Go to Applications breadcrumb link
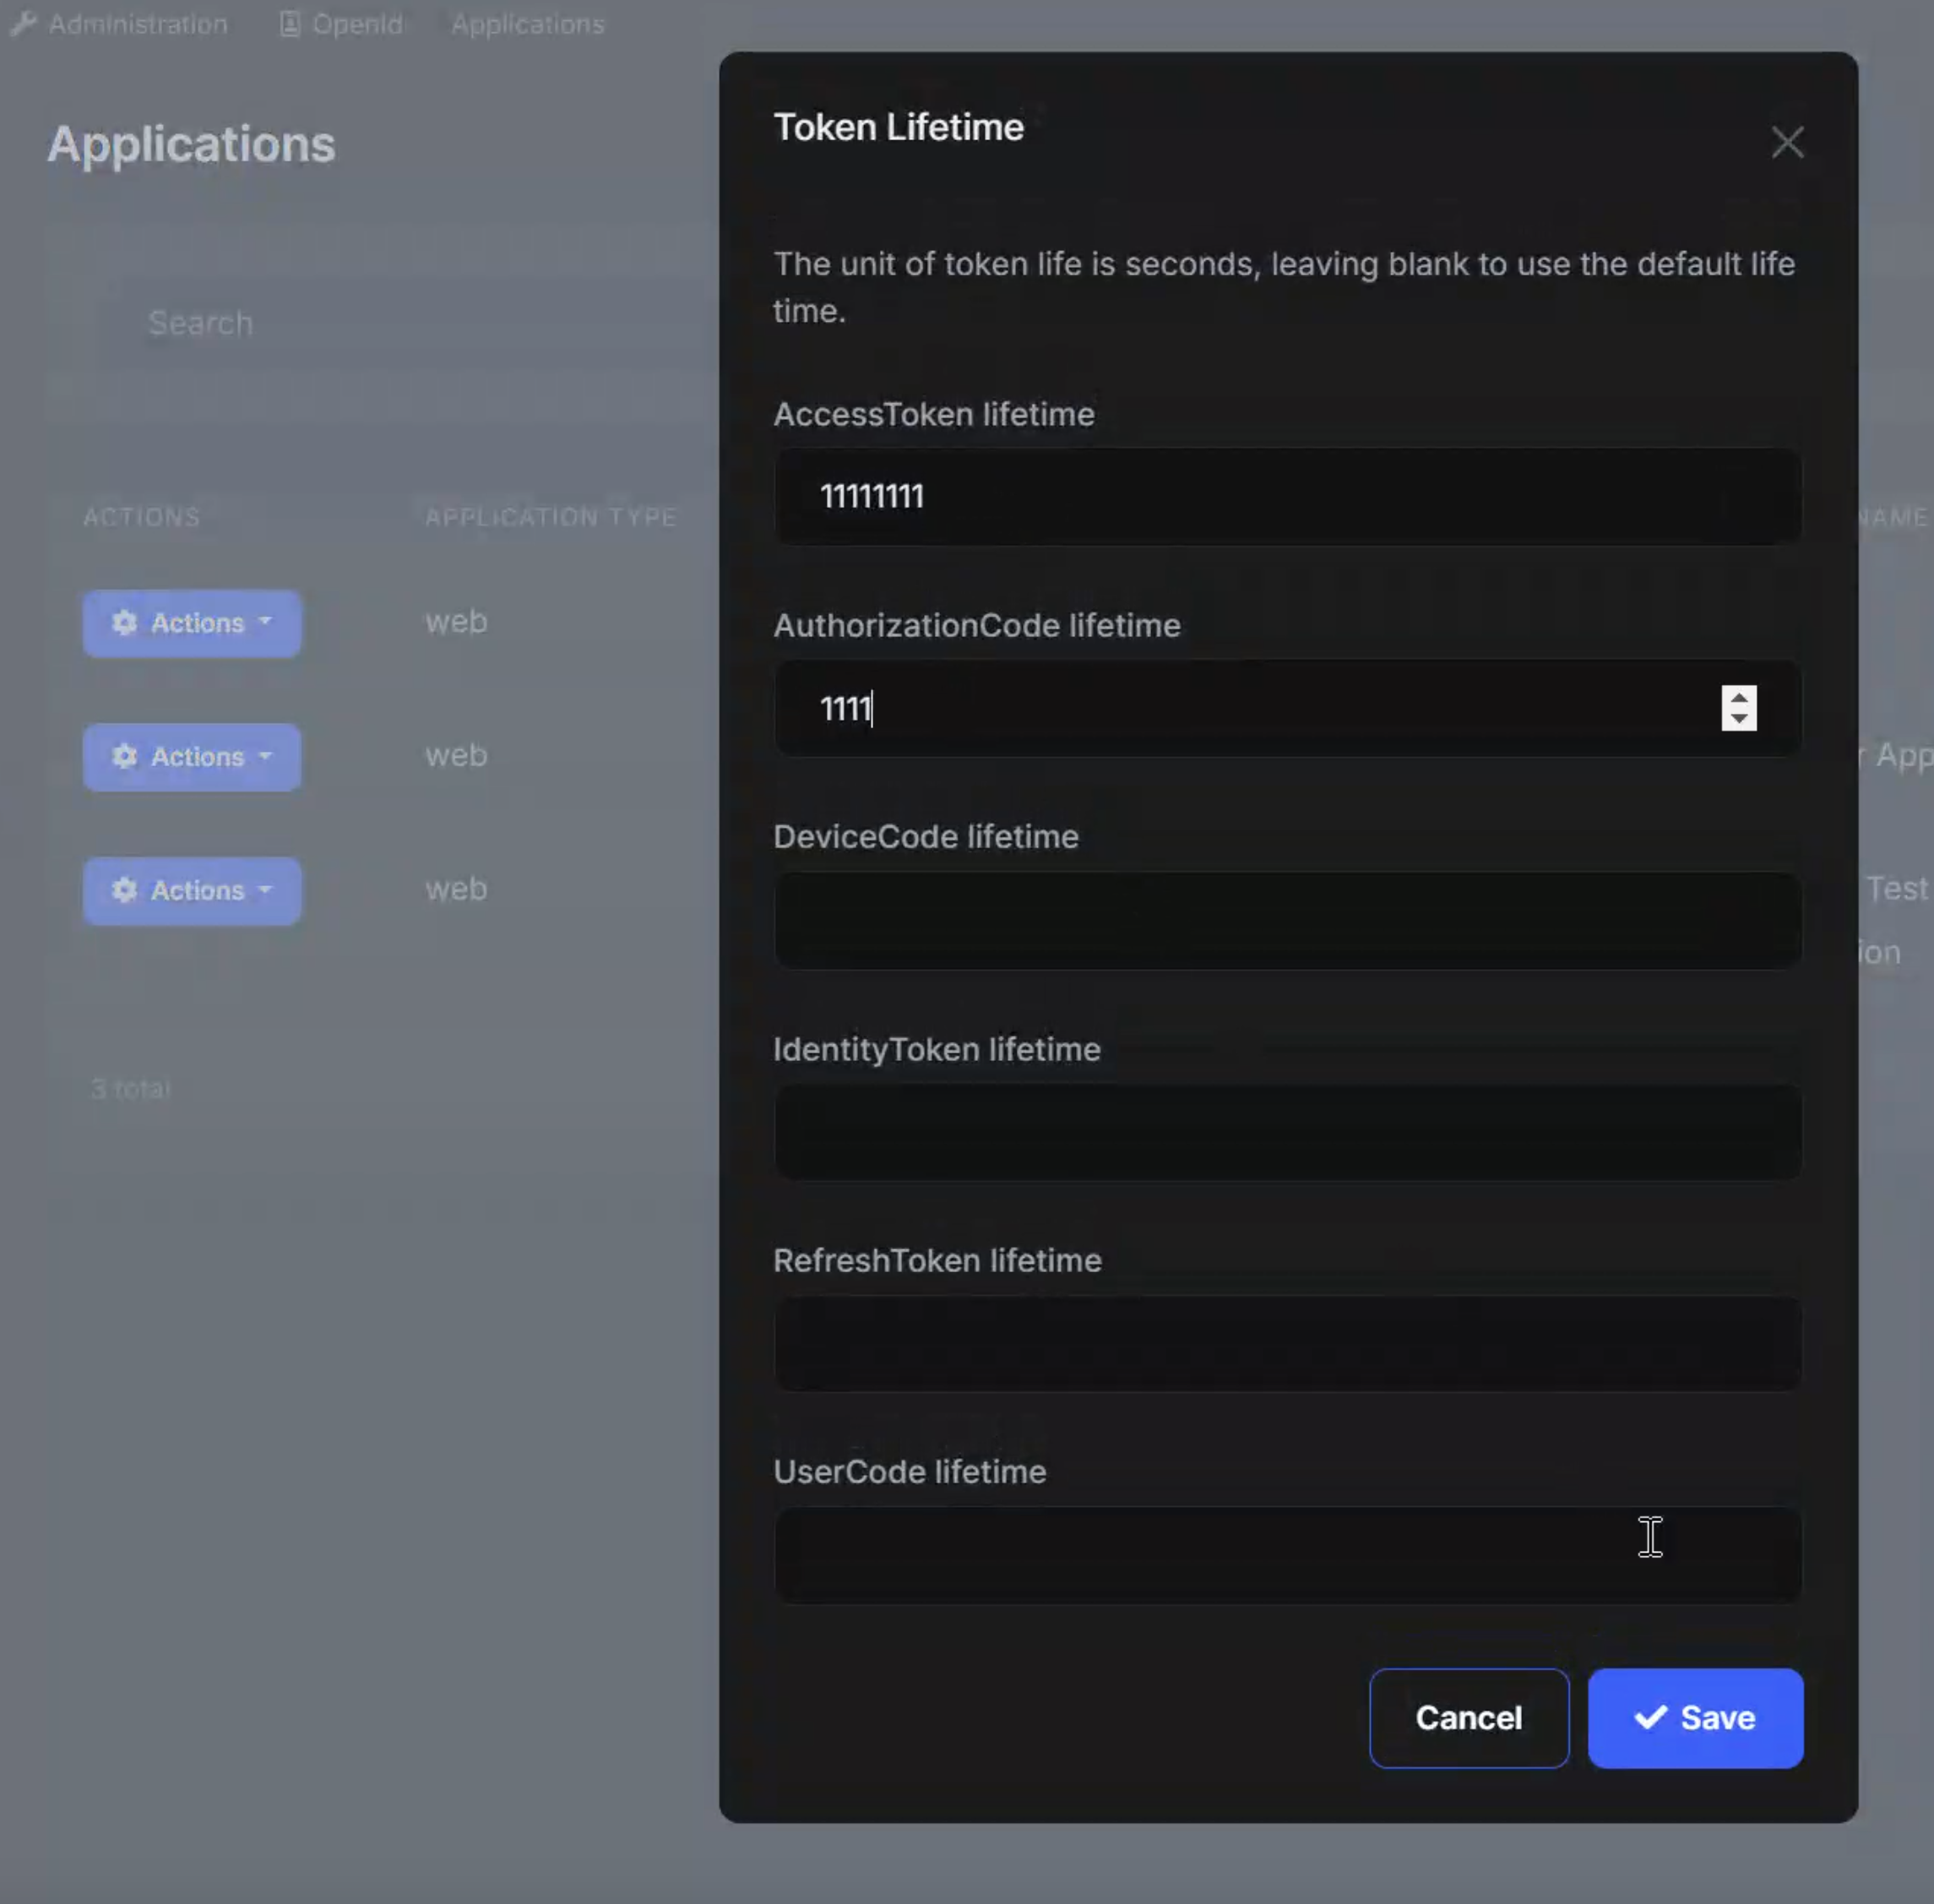Image resolution: width=1934 pixels, height=1904 pixels. (x=527, y=24)
